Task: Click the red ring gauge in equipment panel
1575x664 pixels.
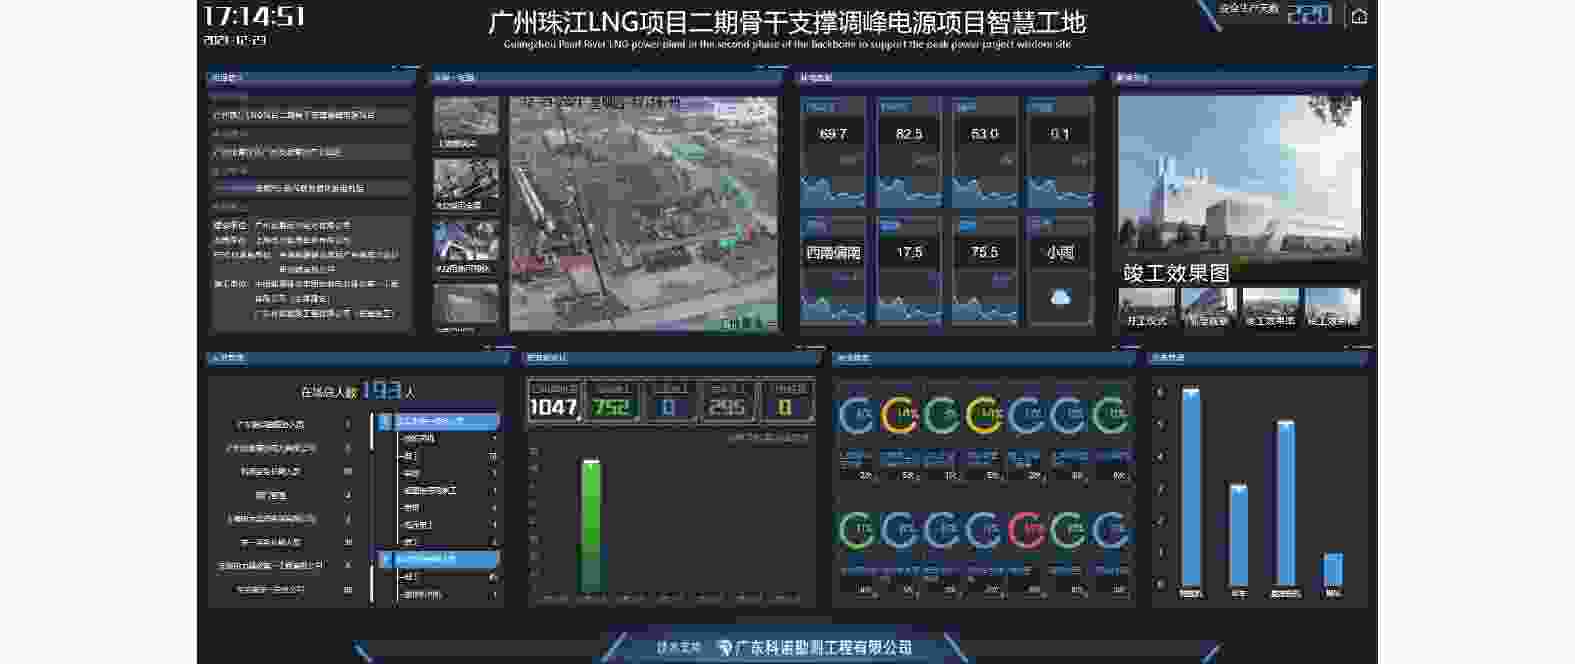Action: (1026, 530)
